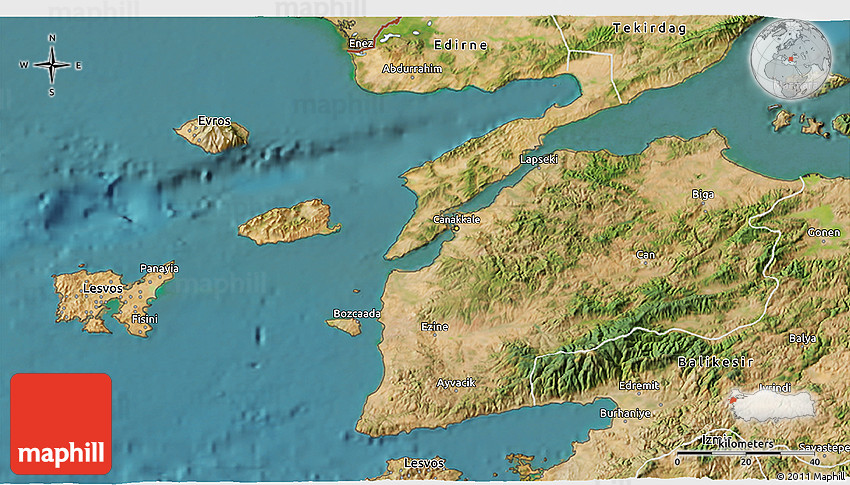Click the Panayia label on Lesvos island
Screen dimensions: 850x485
click(159, 268)
